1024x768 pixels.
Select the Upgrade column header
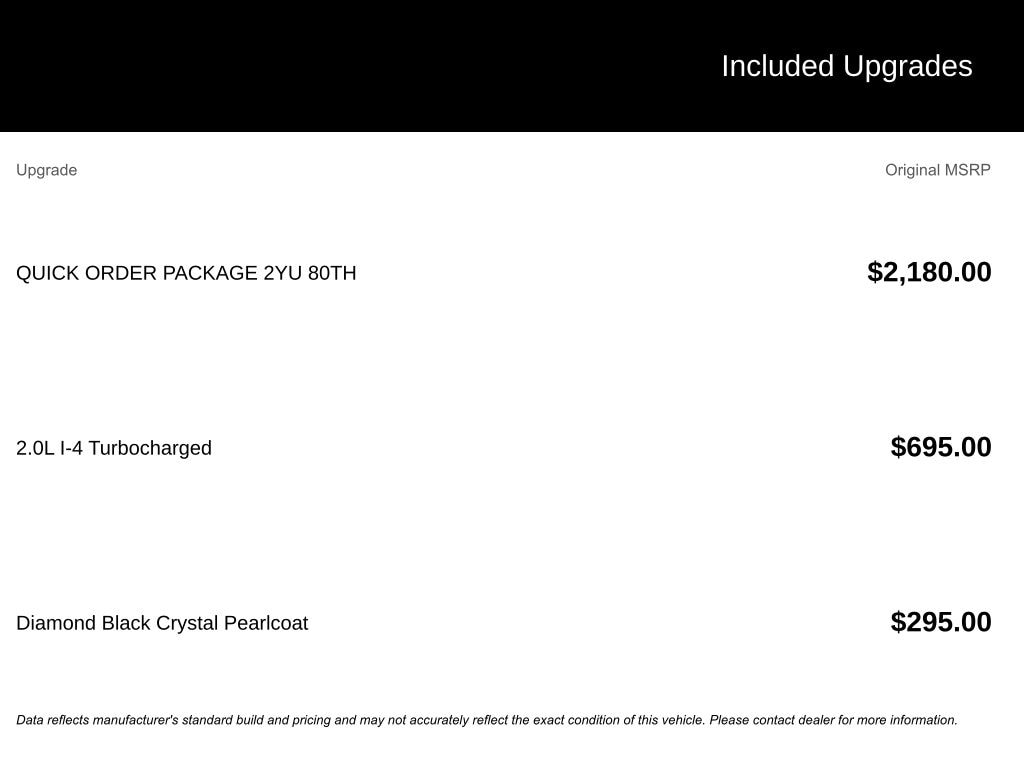[47, 170]
